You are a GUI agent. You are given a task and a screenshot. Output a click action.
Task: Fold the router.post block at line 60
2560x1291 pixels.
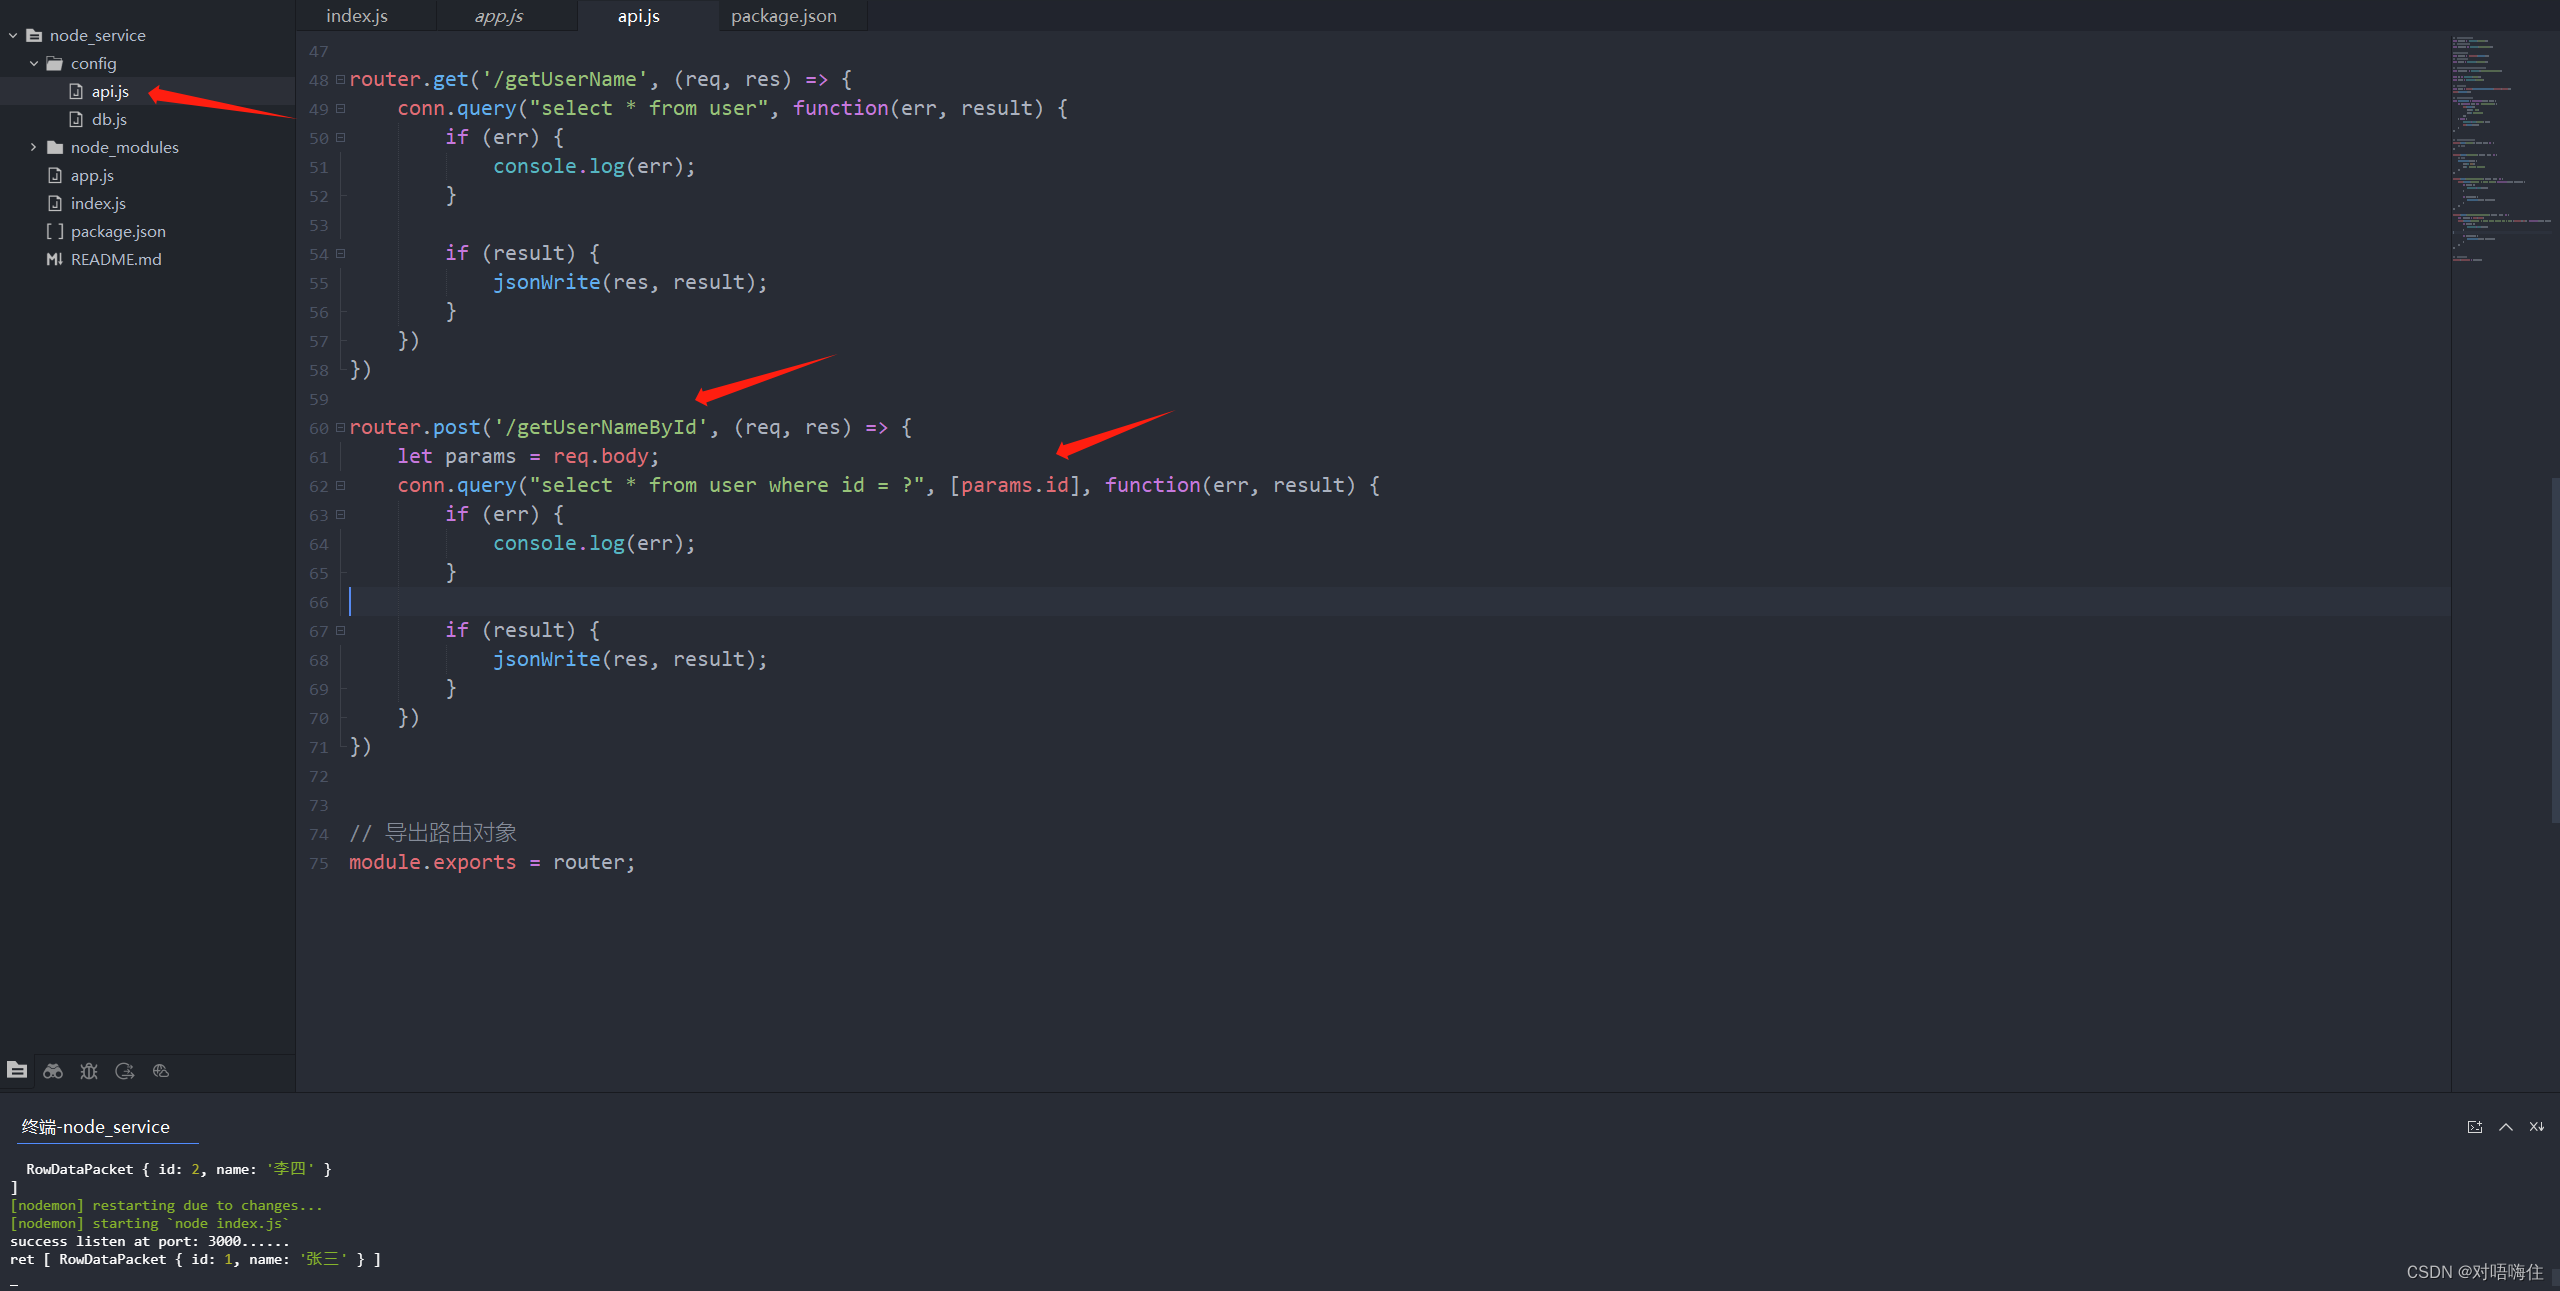341,428
